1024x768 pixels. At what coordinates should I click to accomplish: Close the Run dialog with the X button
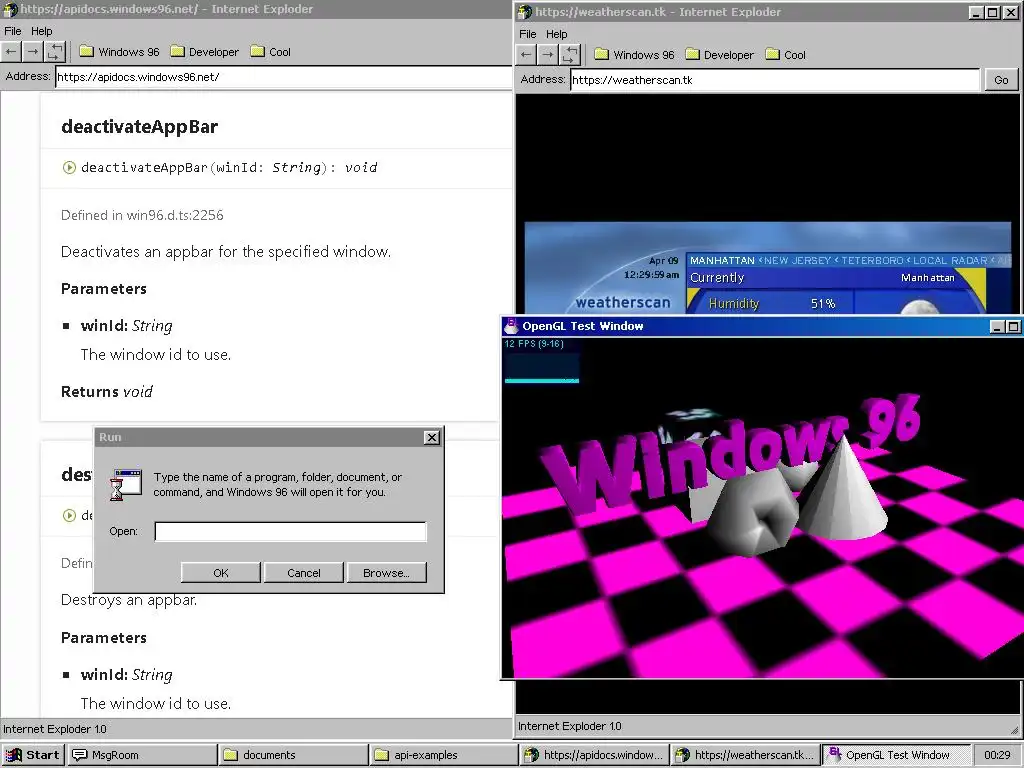coord(432,438)
